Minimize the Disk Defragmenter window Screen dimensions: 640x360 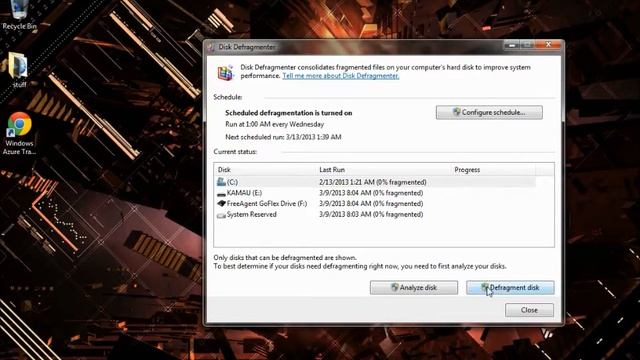tap(511, 45)
